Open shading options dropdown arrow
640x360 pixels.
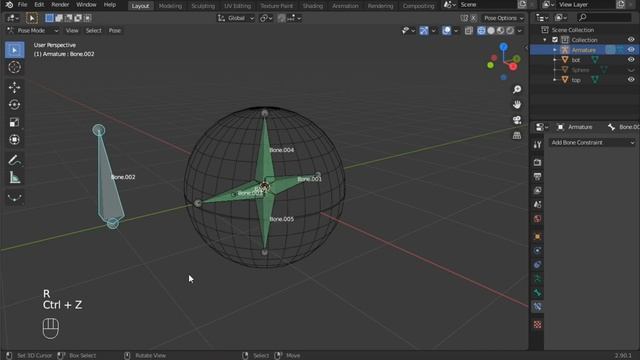pos(520,31)
